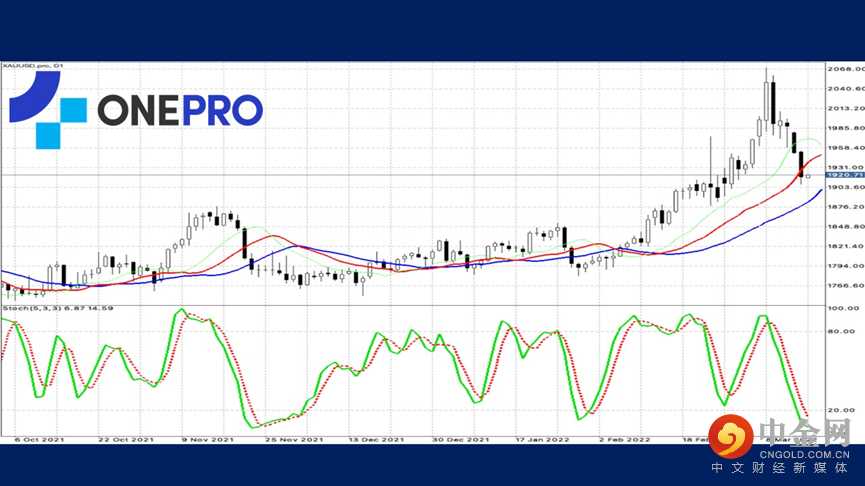Click the 22 Oct 2021 date label

pos(126,440)
